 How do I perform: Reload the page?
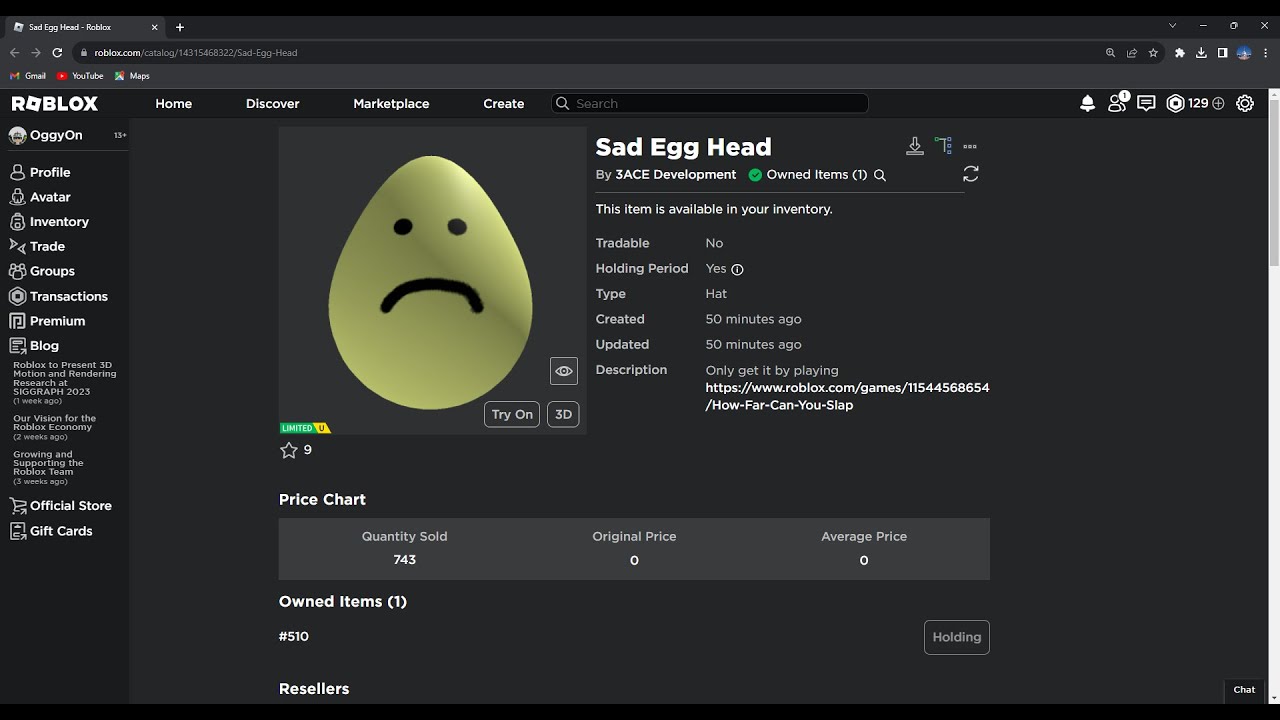coord(57,53)
